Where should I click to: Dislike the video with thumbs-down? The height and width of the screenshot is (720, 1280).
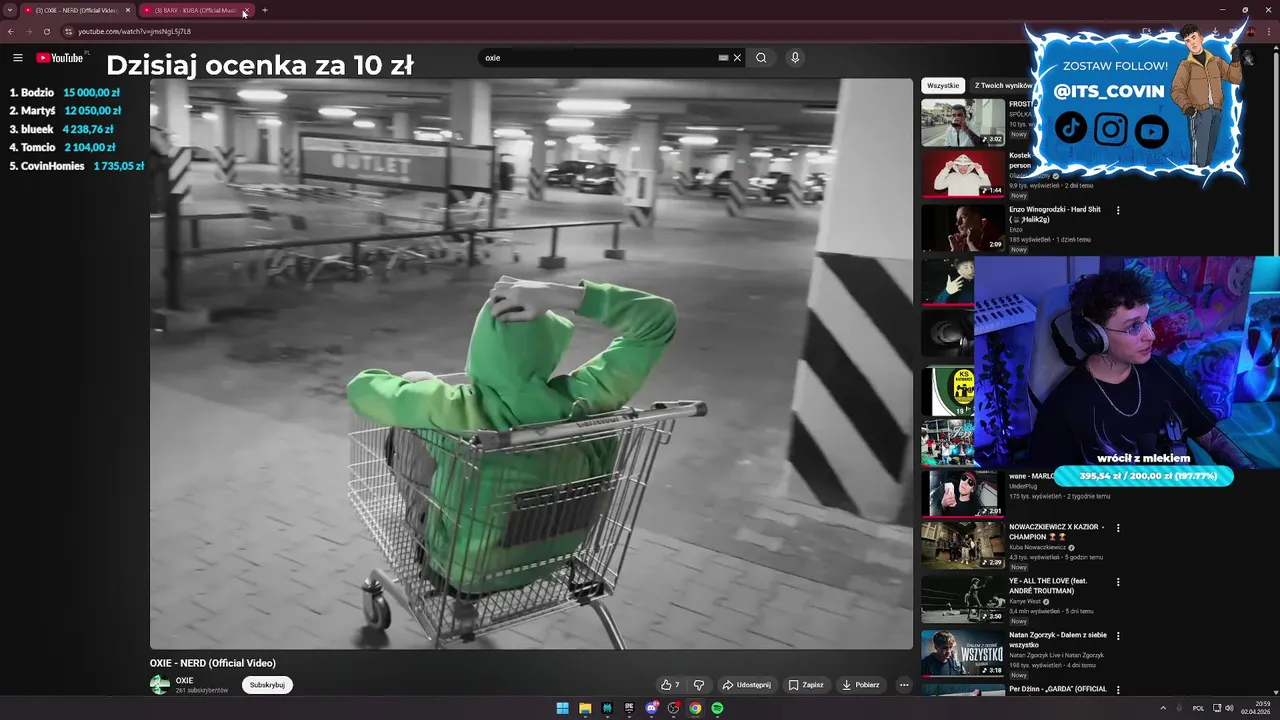point(699,685)
